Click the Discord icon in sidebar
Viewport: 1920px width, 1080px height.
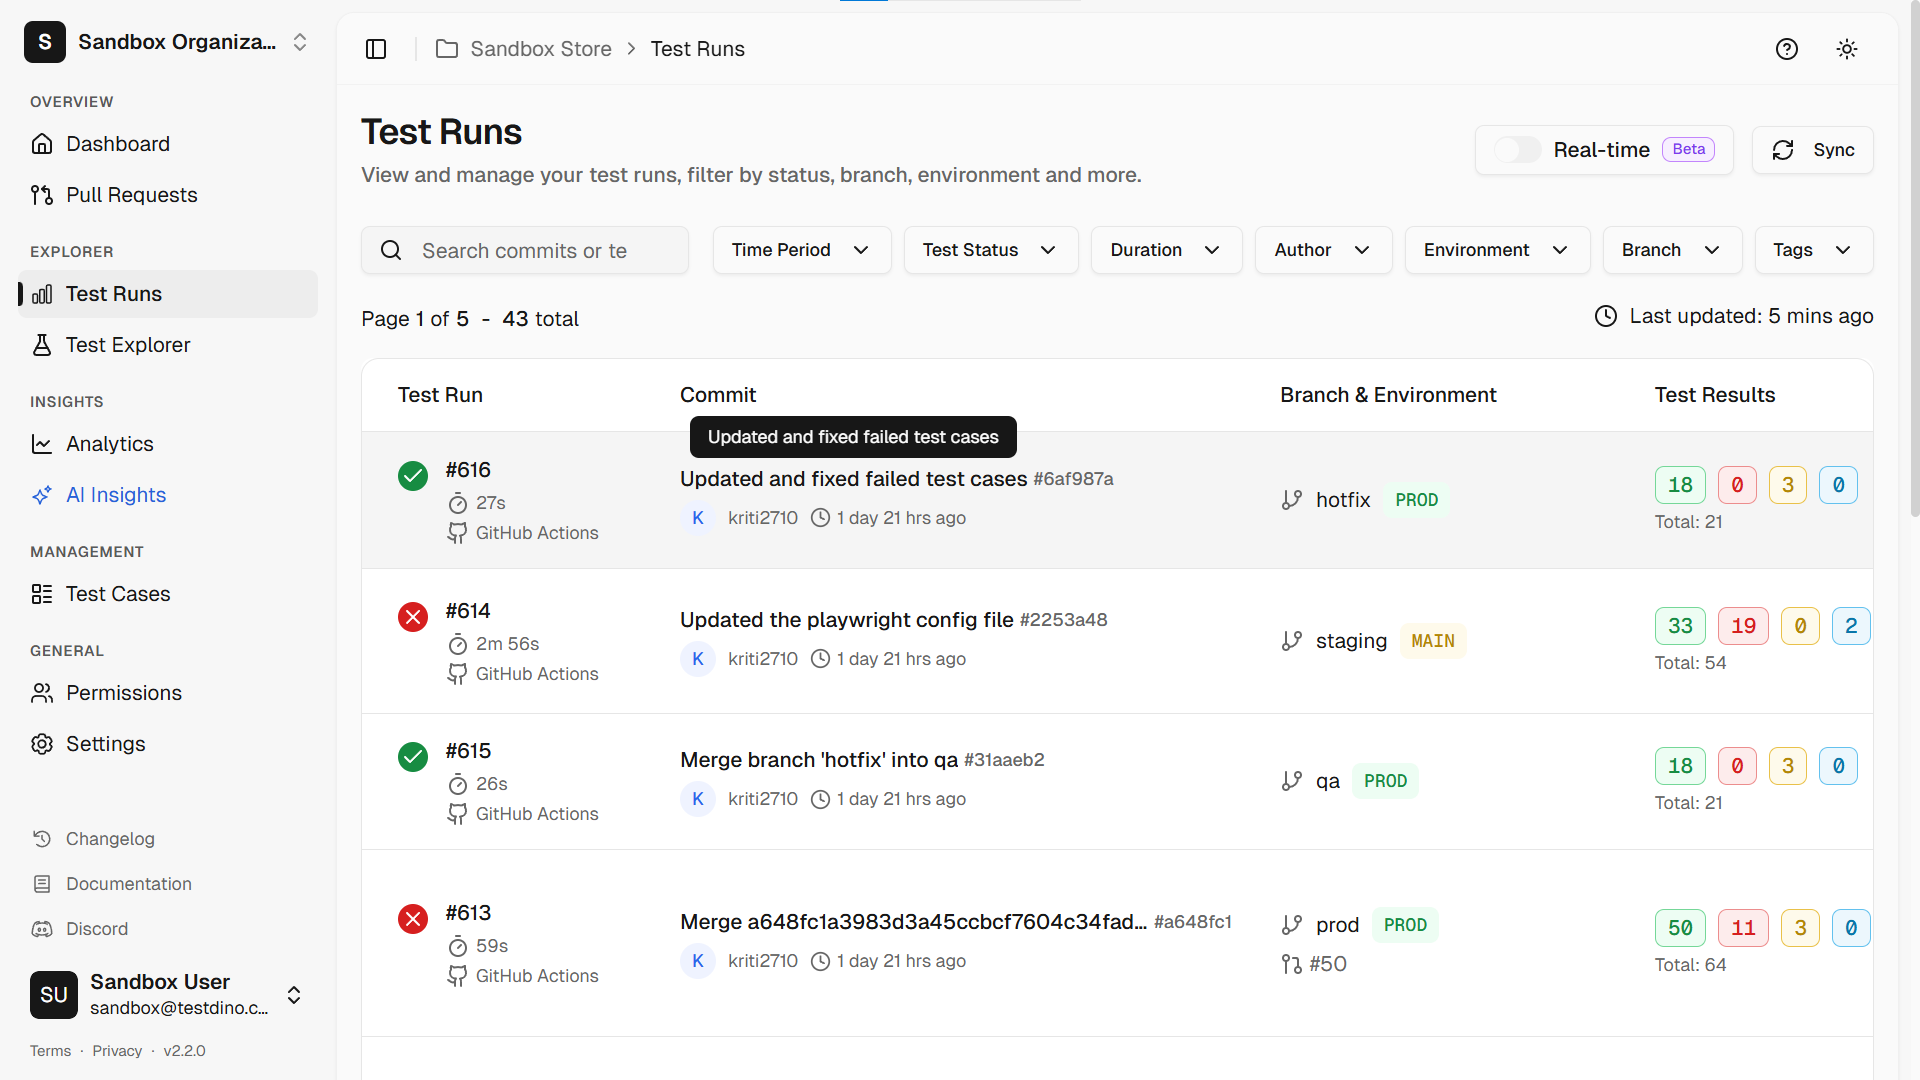click(42, 929)
